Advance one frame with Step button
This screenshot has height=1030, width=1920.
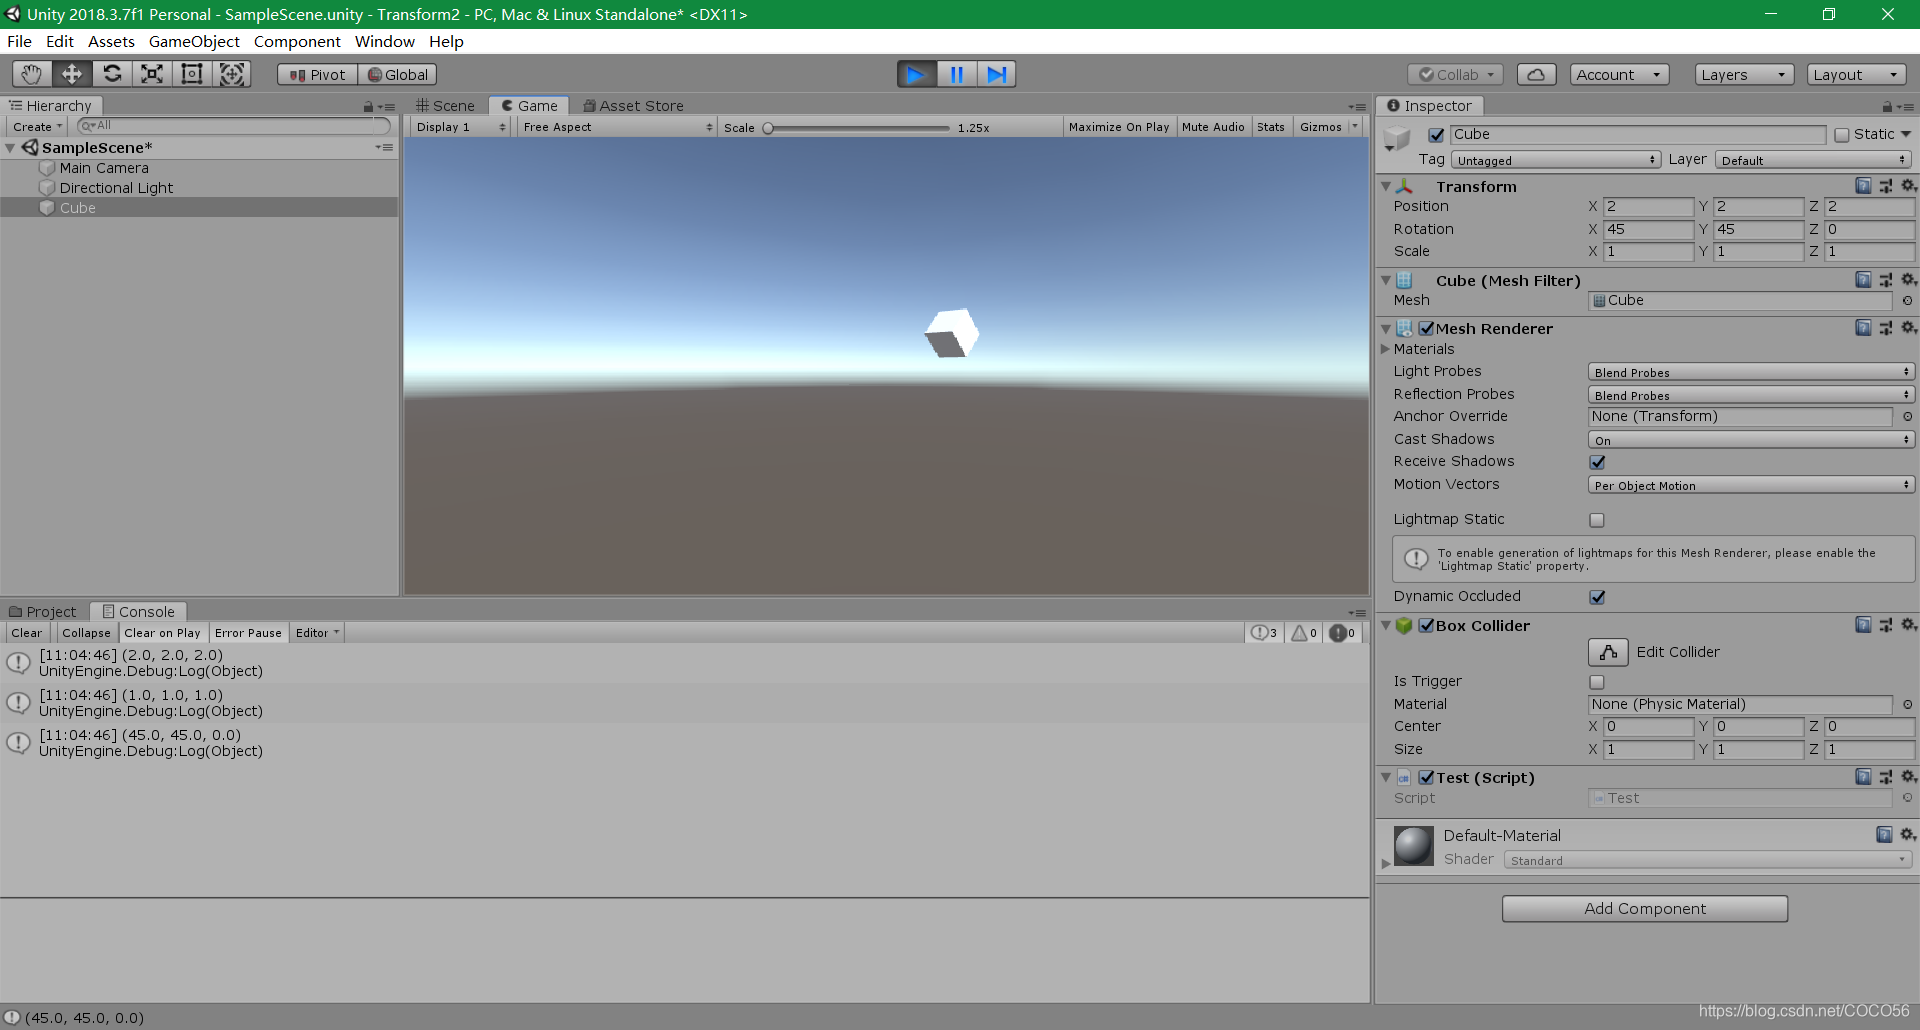click(x=996, y=74)
